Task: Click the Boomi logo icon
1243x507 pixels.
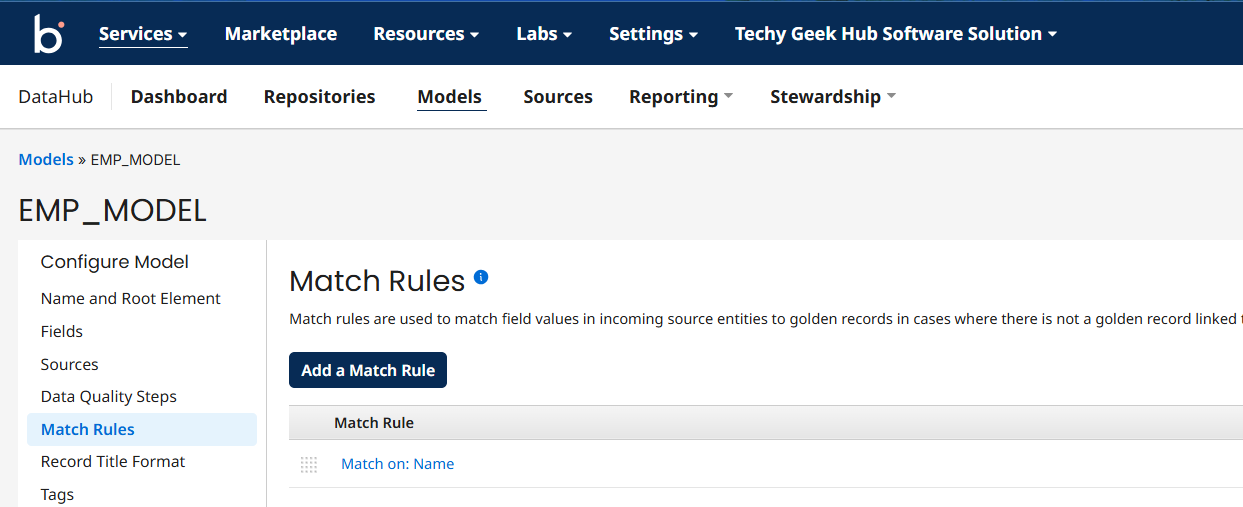Action: click(47, 33)
